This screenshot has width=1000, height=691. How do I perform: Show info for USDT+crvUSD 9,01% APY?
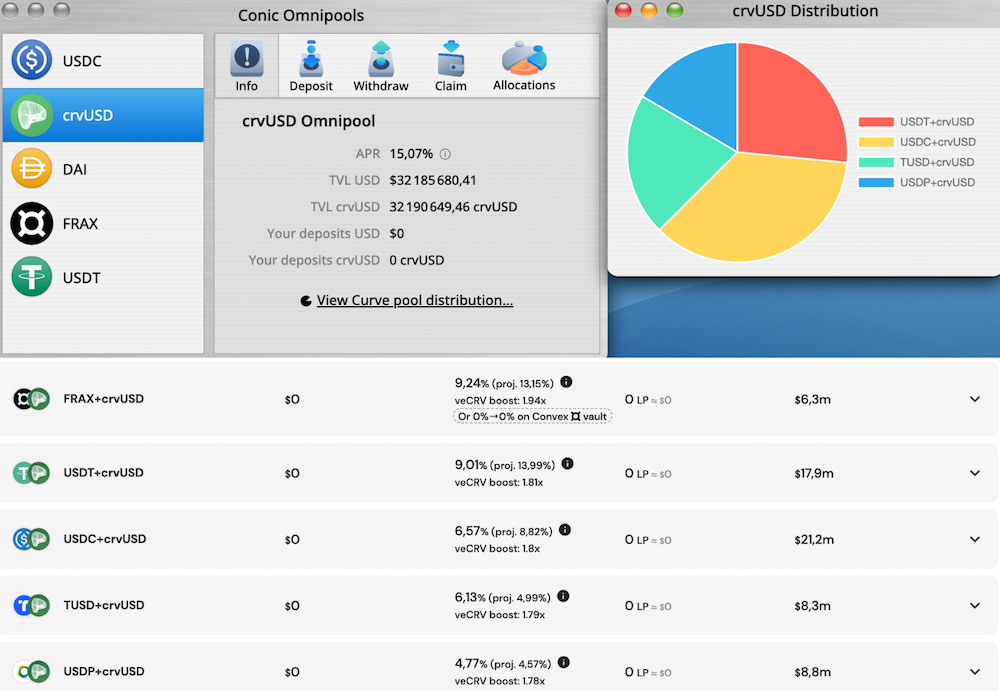point(568,464)
